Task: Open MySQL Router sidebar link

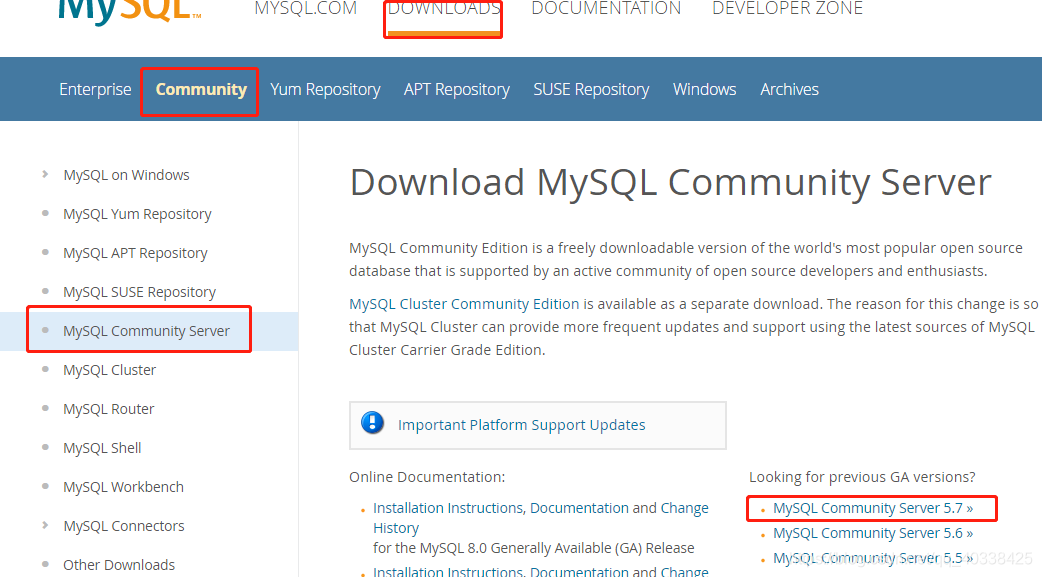Action: click(108, 409)
